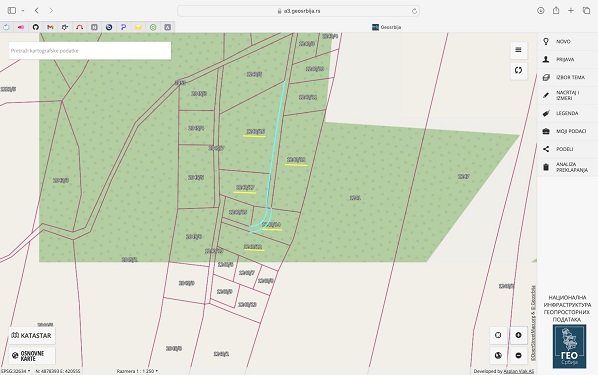Zoom in with the plus button
The height and width of the screenshot is (375, 598).
pyautogui.click(x=518, y=335)
